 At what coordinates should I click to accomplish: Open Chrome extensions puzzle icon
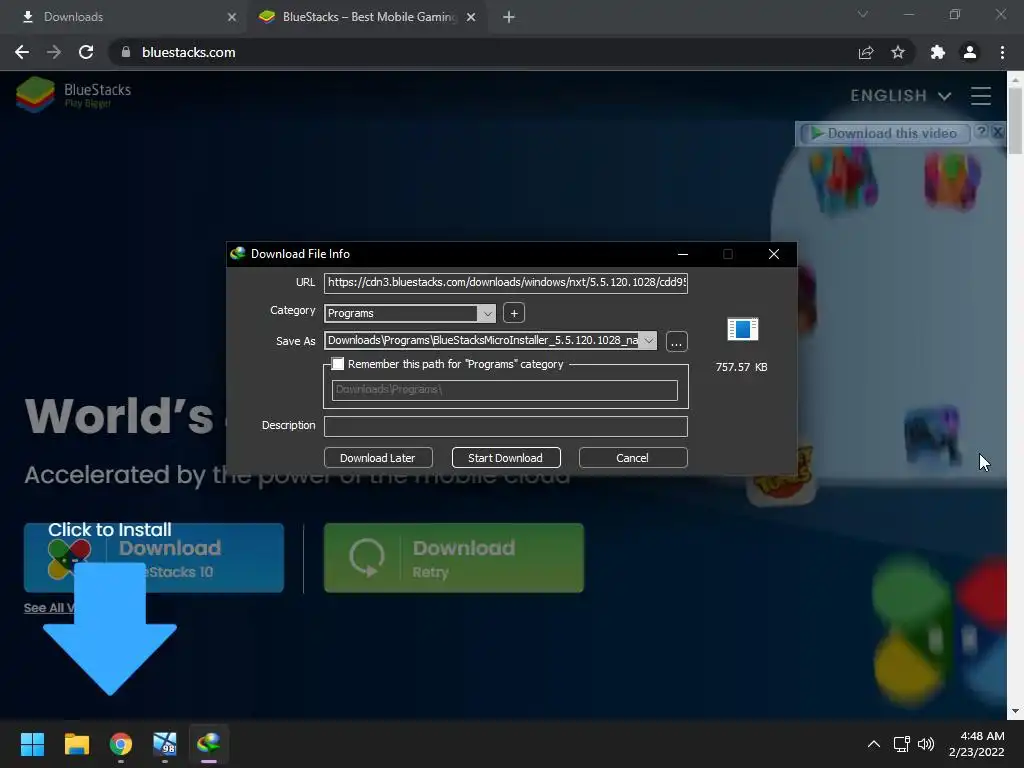(x=938, y=52)
